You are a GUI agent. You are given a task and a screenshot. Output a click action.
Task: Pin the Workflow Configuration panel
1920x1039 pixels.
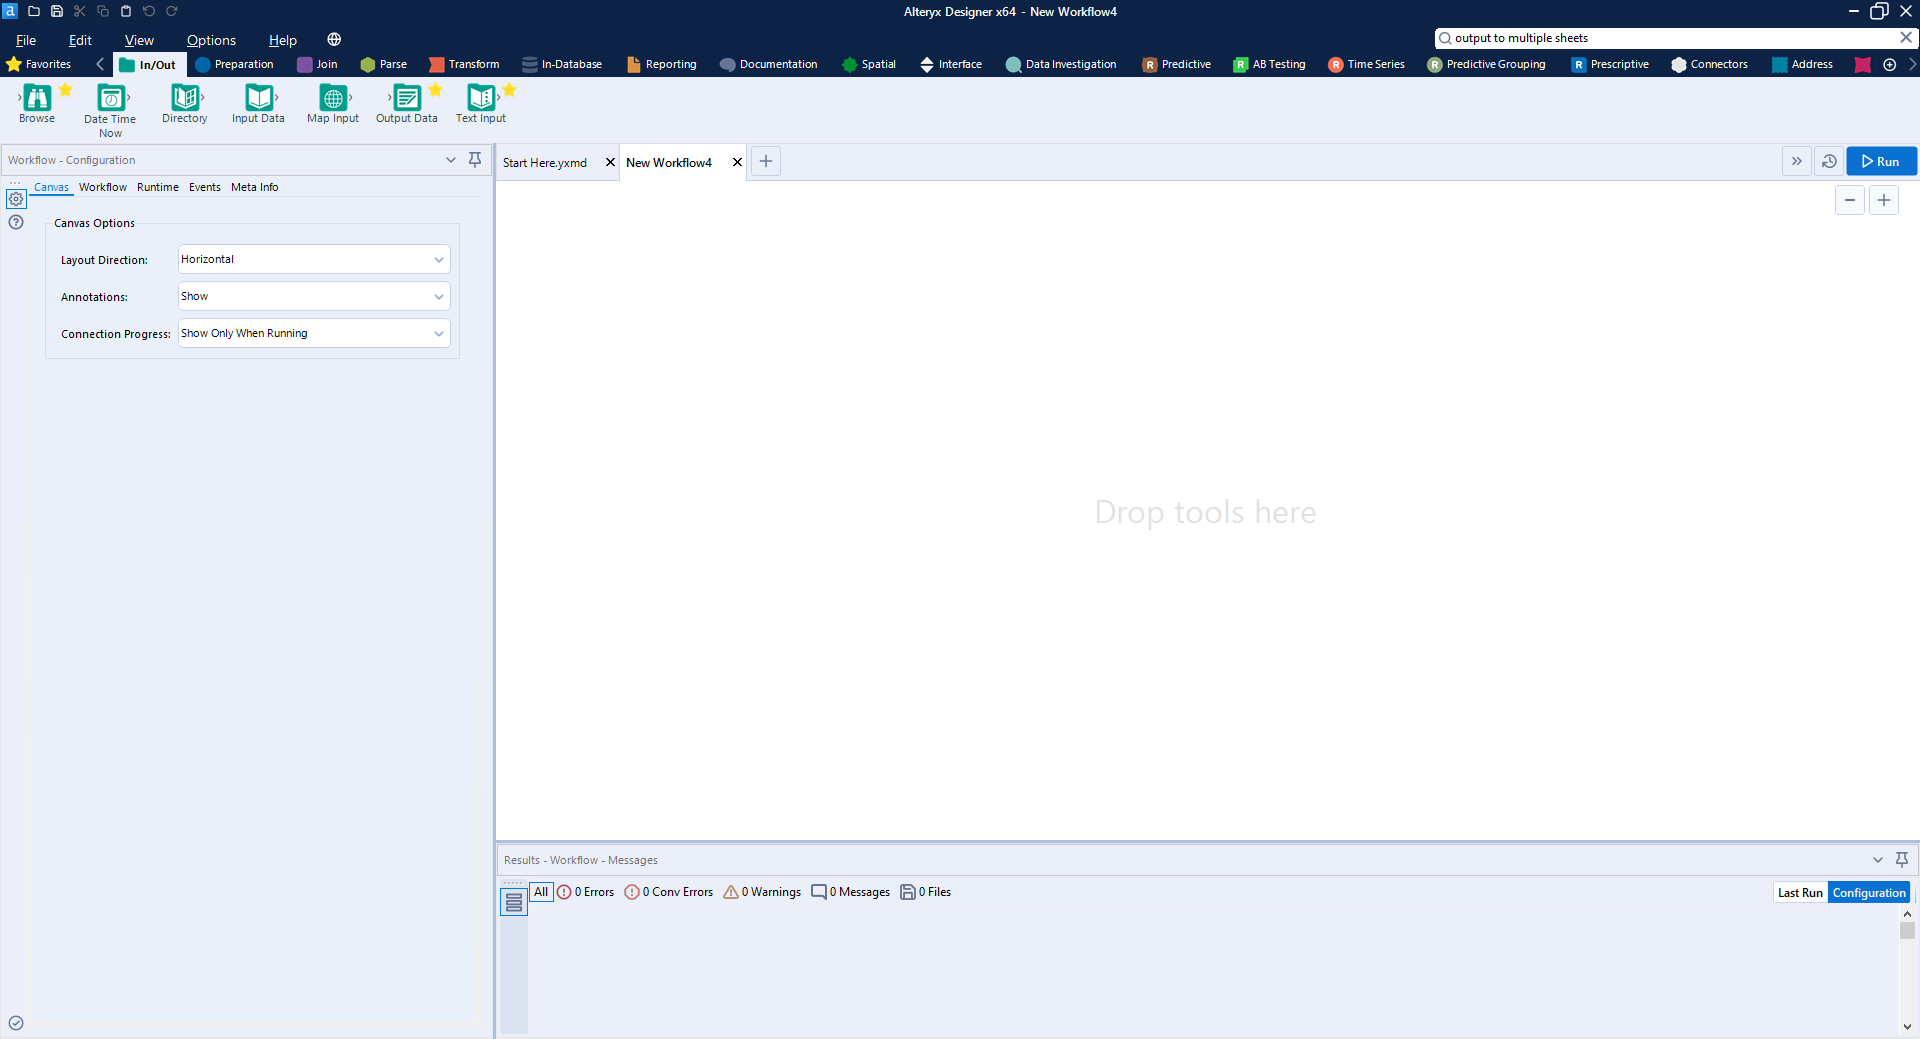point(475,160)
